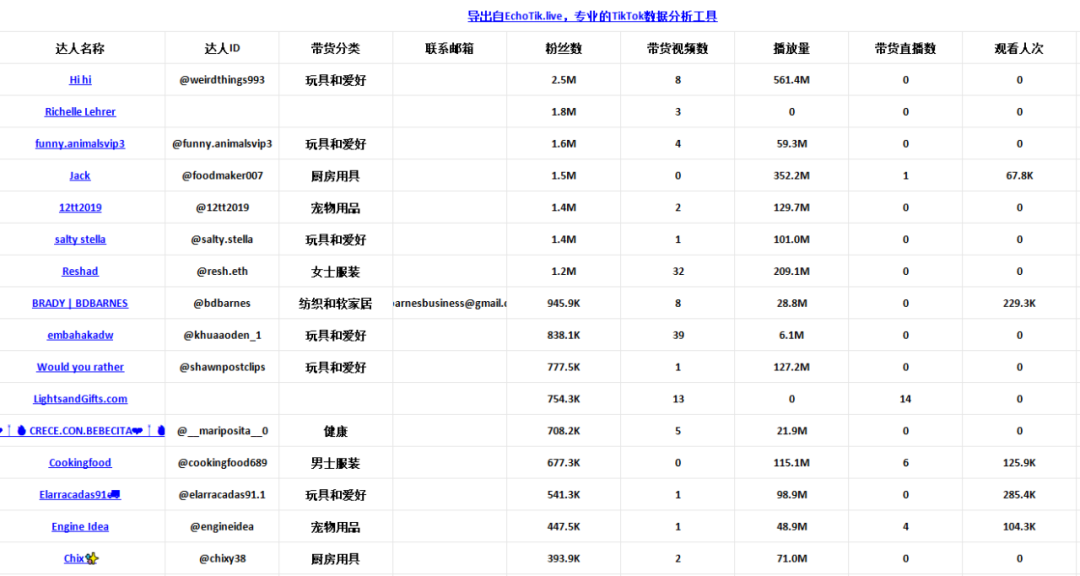Select the 联系邮箱 column header
The image size is (1080, 576).
450,48
